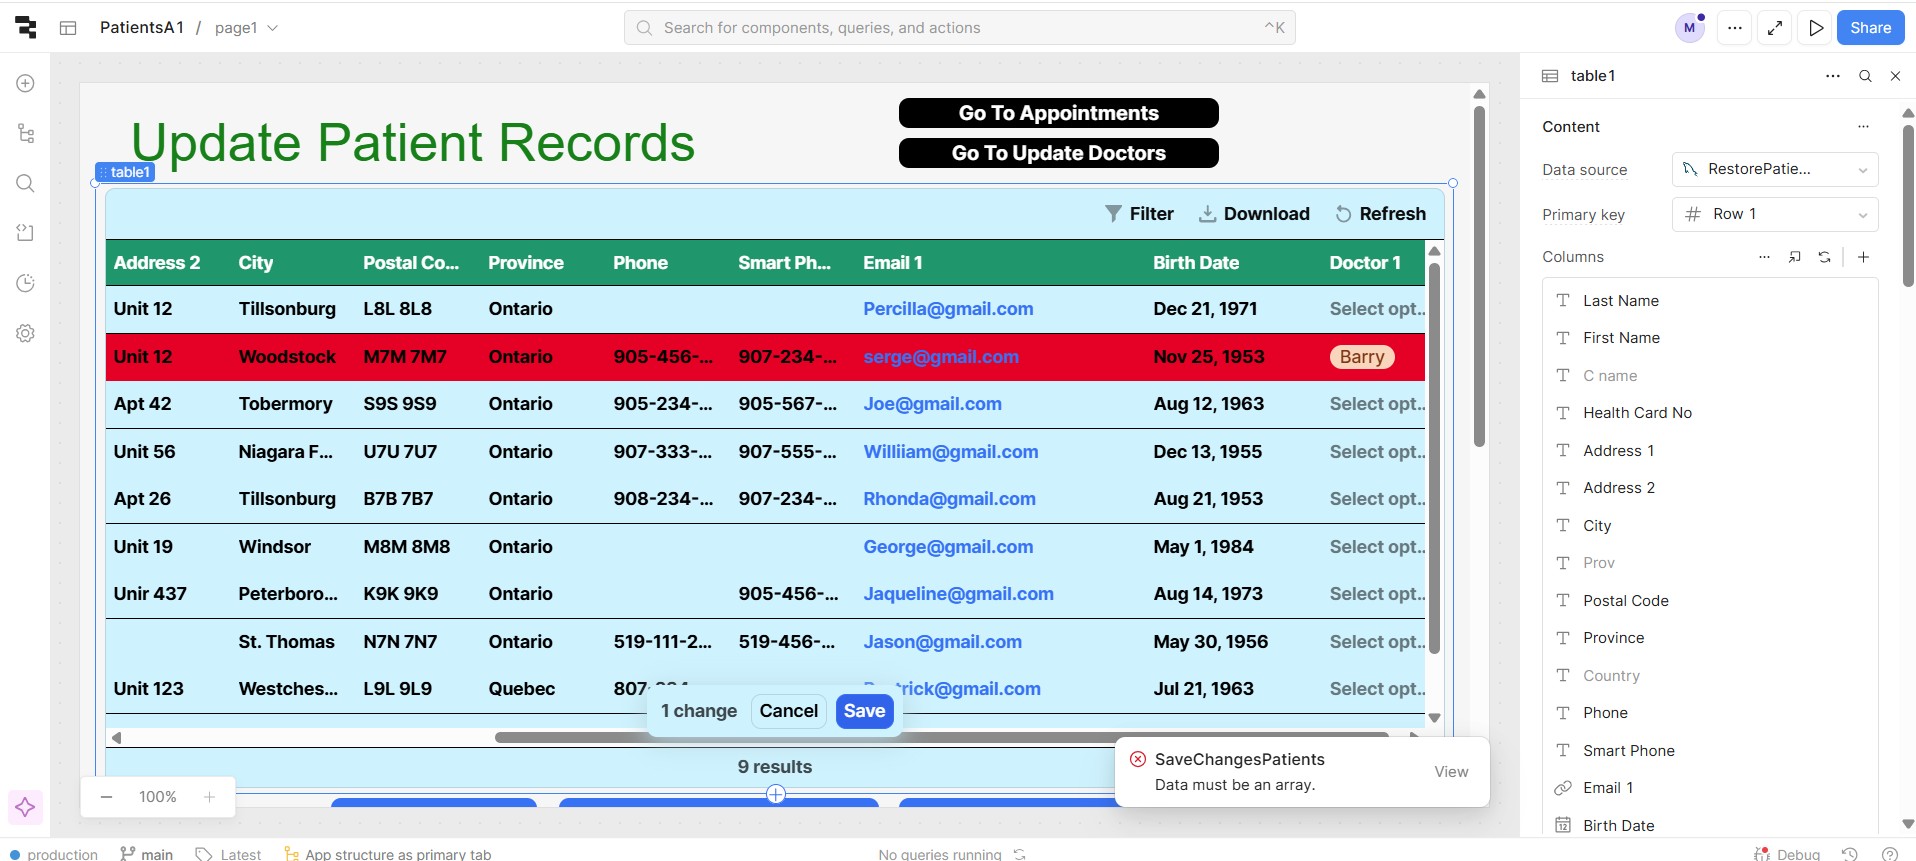Click the settings gear in left sidebar
This screenshot has width=1916, height=861.
[x=26, y=333]
